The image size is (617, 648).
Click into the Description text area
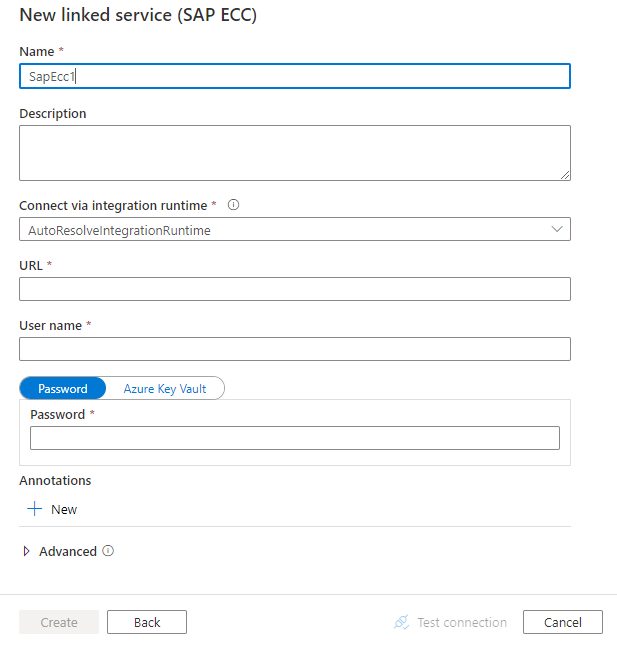pyautogui.click(x=294, y=153)
